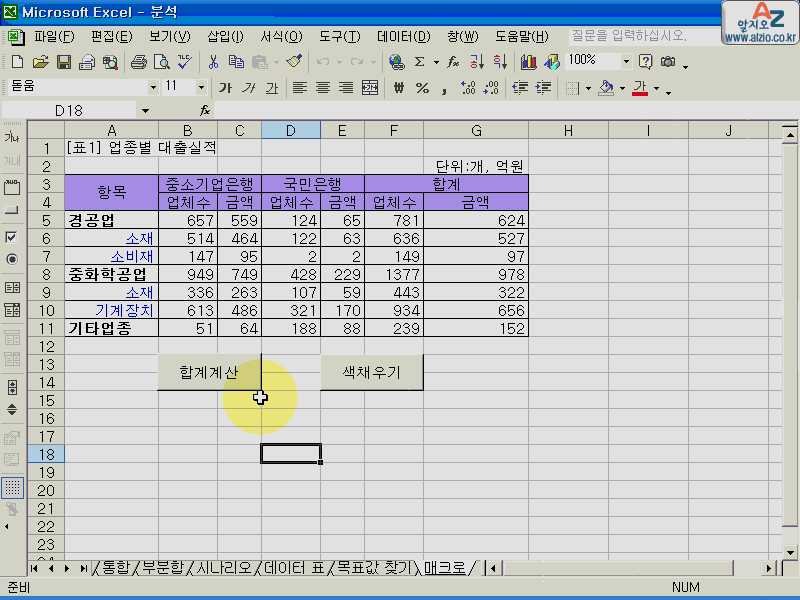This screenshot has width=800, height=600.
Task: Click the camera icon on toolbar
Action: click(x=668, y=62)
